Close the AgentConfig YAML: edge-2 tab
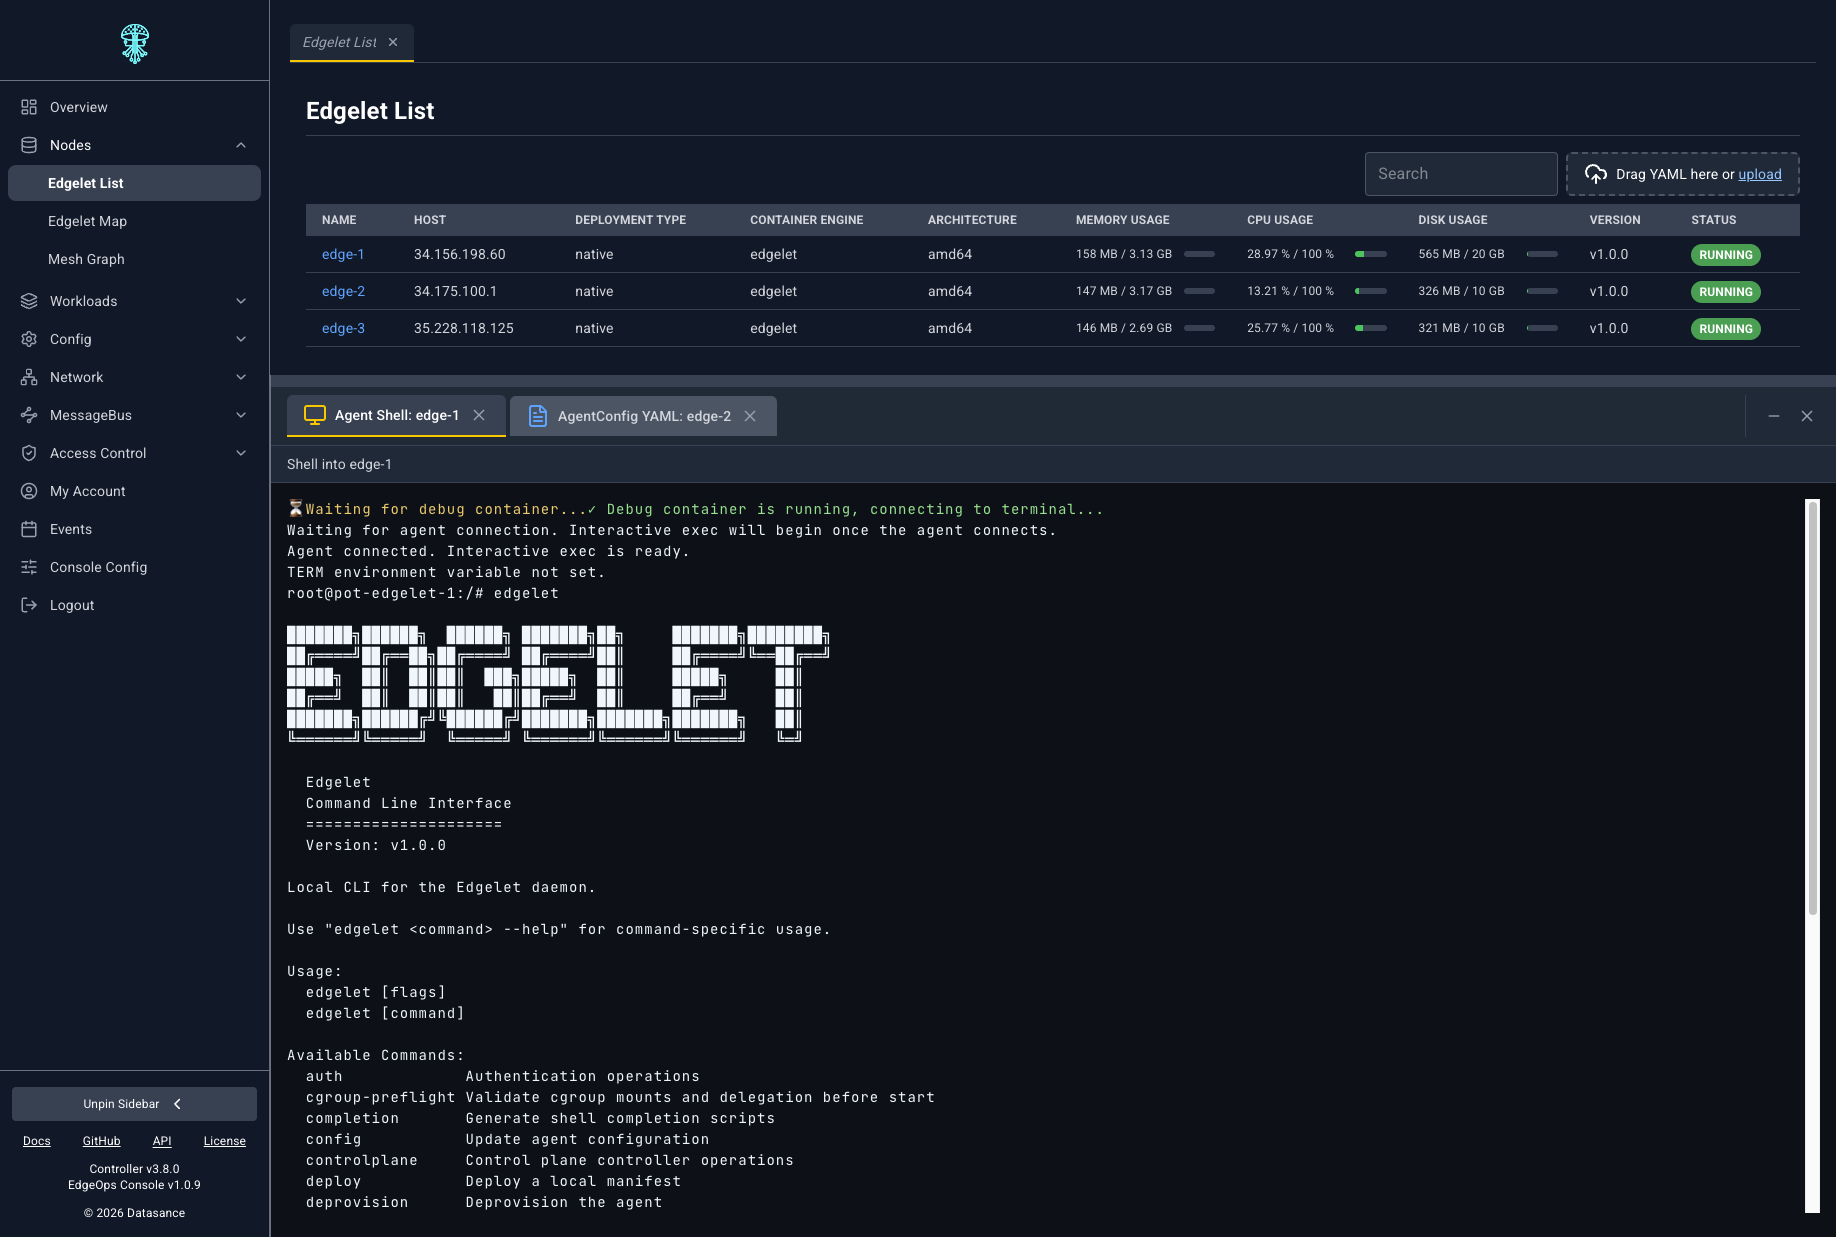This screenshot has width=1836, height=1237. pyautogui.click(x=750, y=416)
